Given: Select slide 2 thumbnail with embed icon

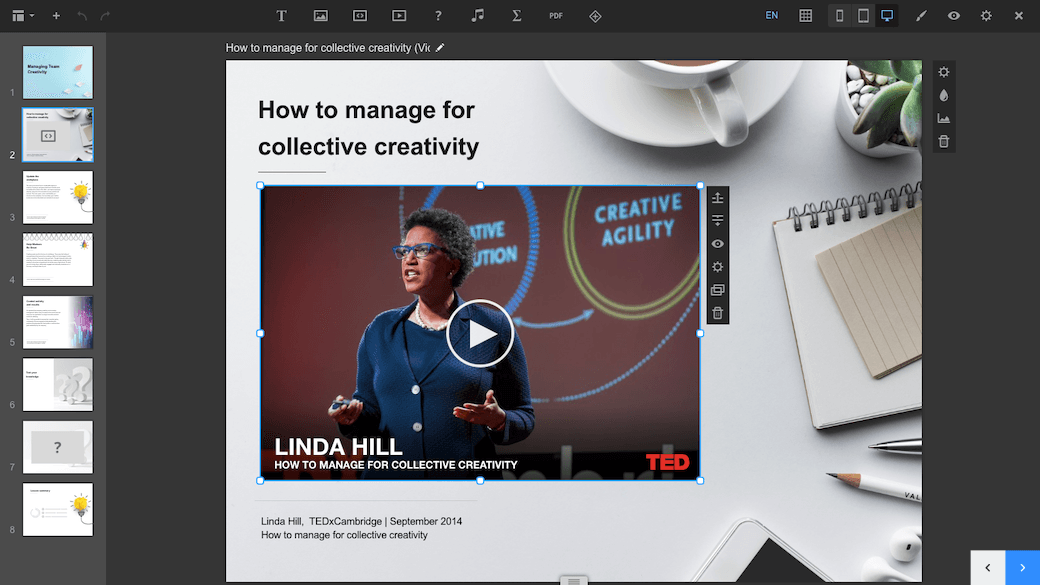Looking at the screenshot, I should (x=58, y=135).
